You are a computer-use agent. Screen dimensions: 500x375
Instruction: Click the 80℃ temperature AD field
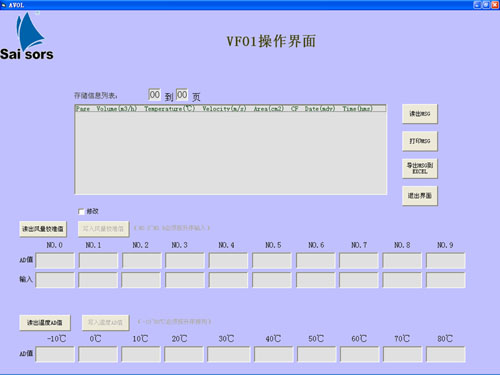tap(445, 354)
